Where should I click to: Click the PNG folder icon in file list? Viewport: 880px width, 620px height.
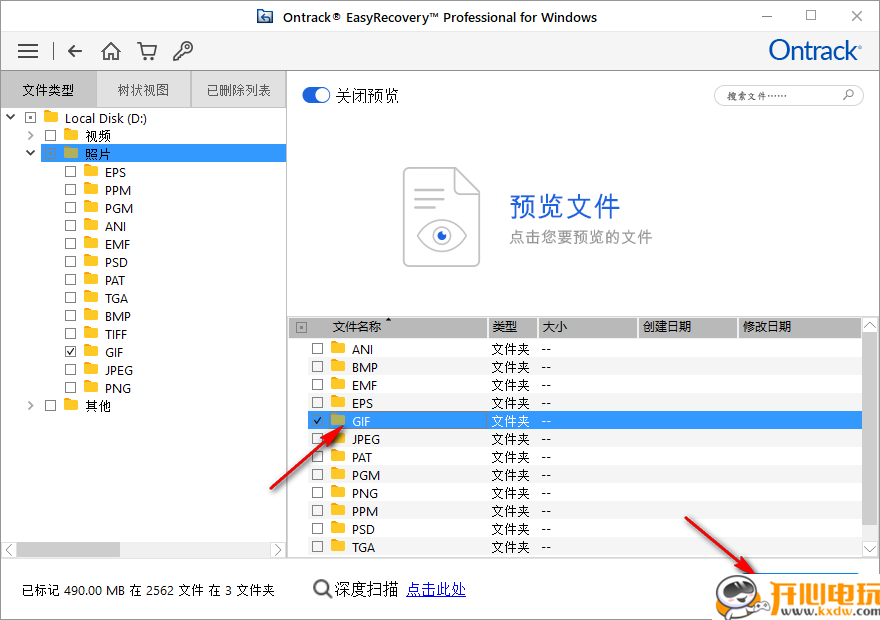pyautogui.click(x=338, y=492)
